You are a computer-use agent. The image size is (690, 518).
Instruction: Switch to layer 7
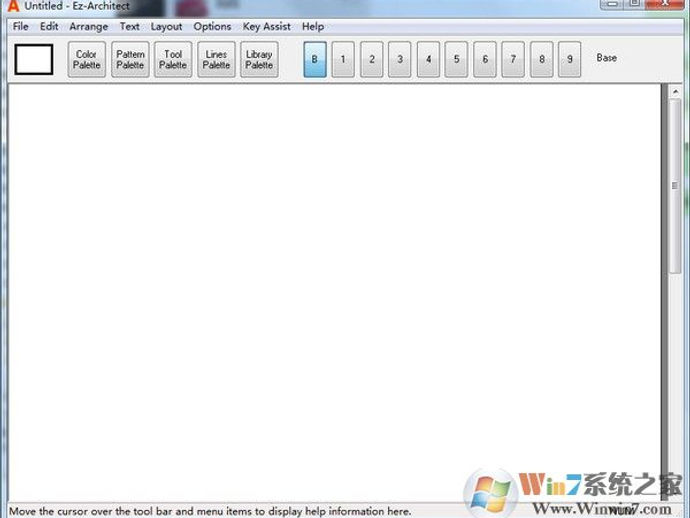pyautogui.click(x=513, y=59)
